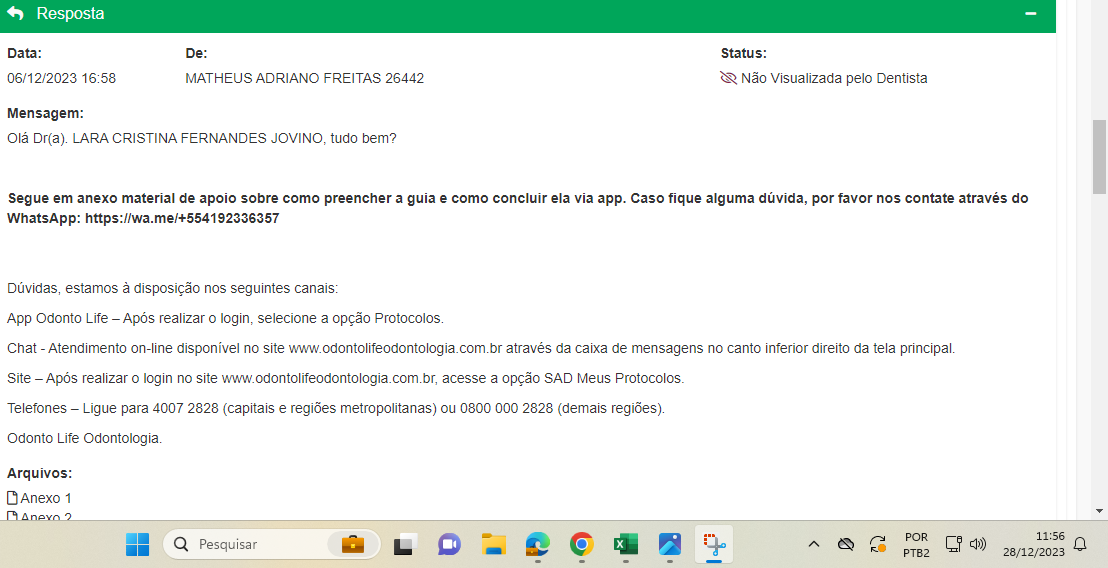Viewport: 1108px width, 568px height.
Task: Click the not-viewed eye-slash status icon
Action: tap(728, 78)
